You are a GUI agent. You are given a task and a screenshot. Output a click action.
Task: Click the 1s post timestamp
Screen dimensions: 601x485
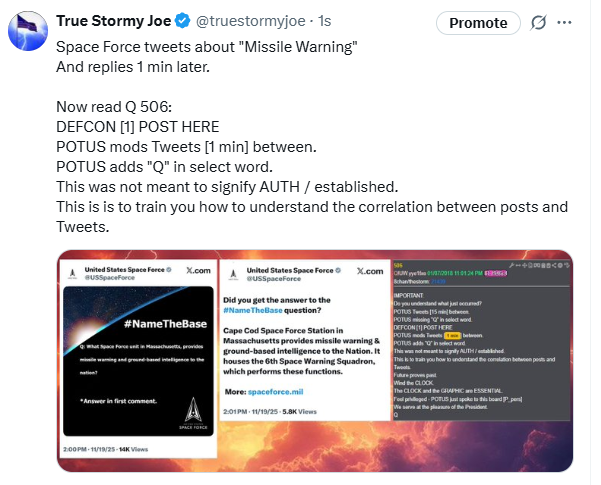(324, 21)
